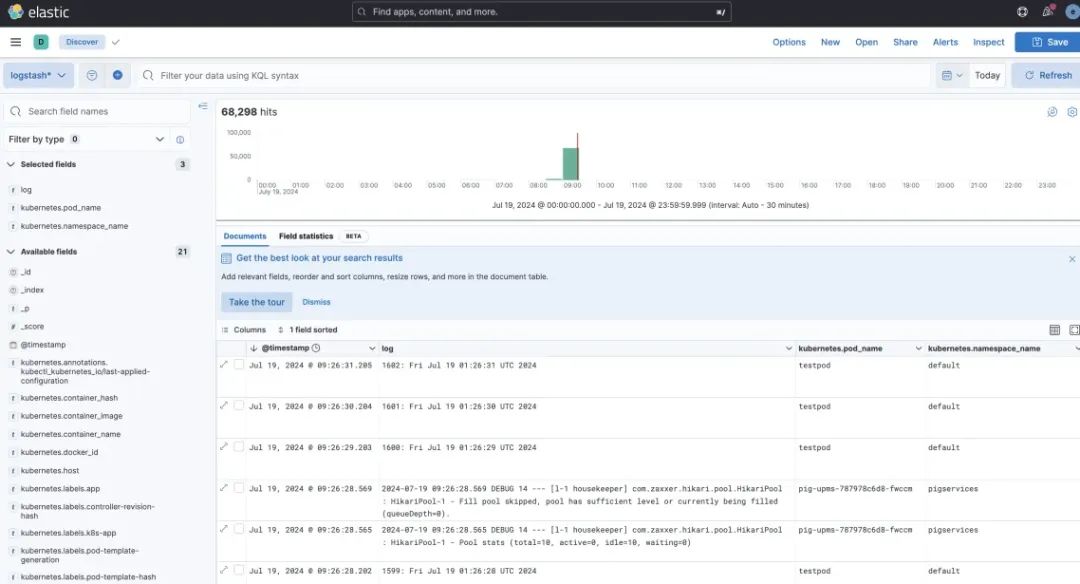Toggle full screen for the table
The width and height of the screenshot is (1080, 584).
point(1074,330)
